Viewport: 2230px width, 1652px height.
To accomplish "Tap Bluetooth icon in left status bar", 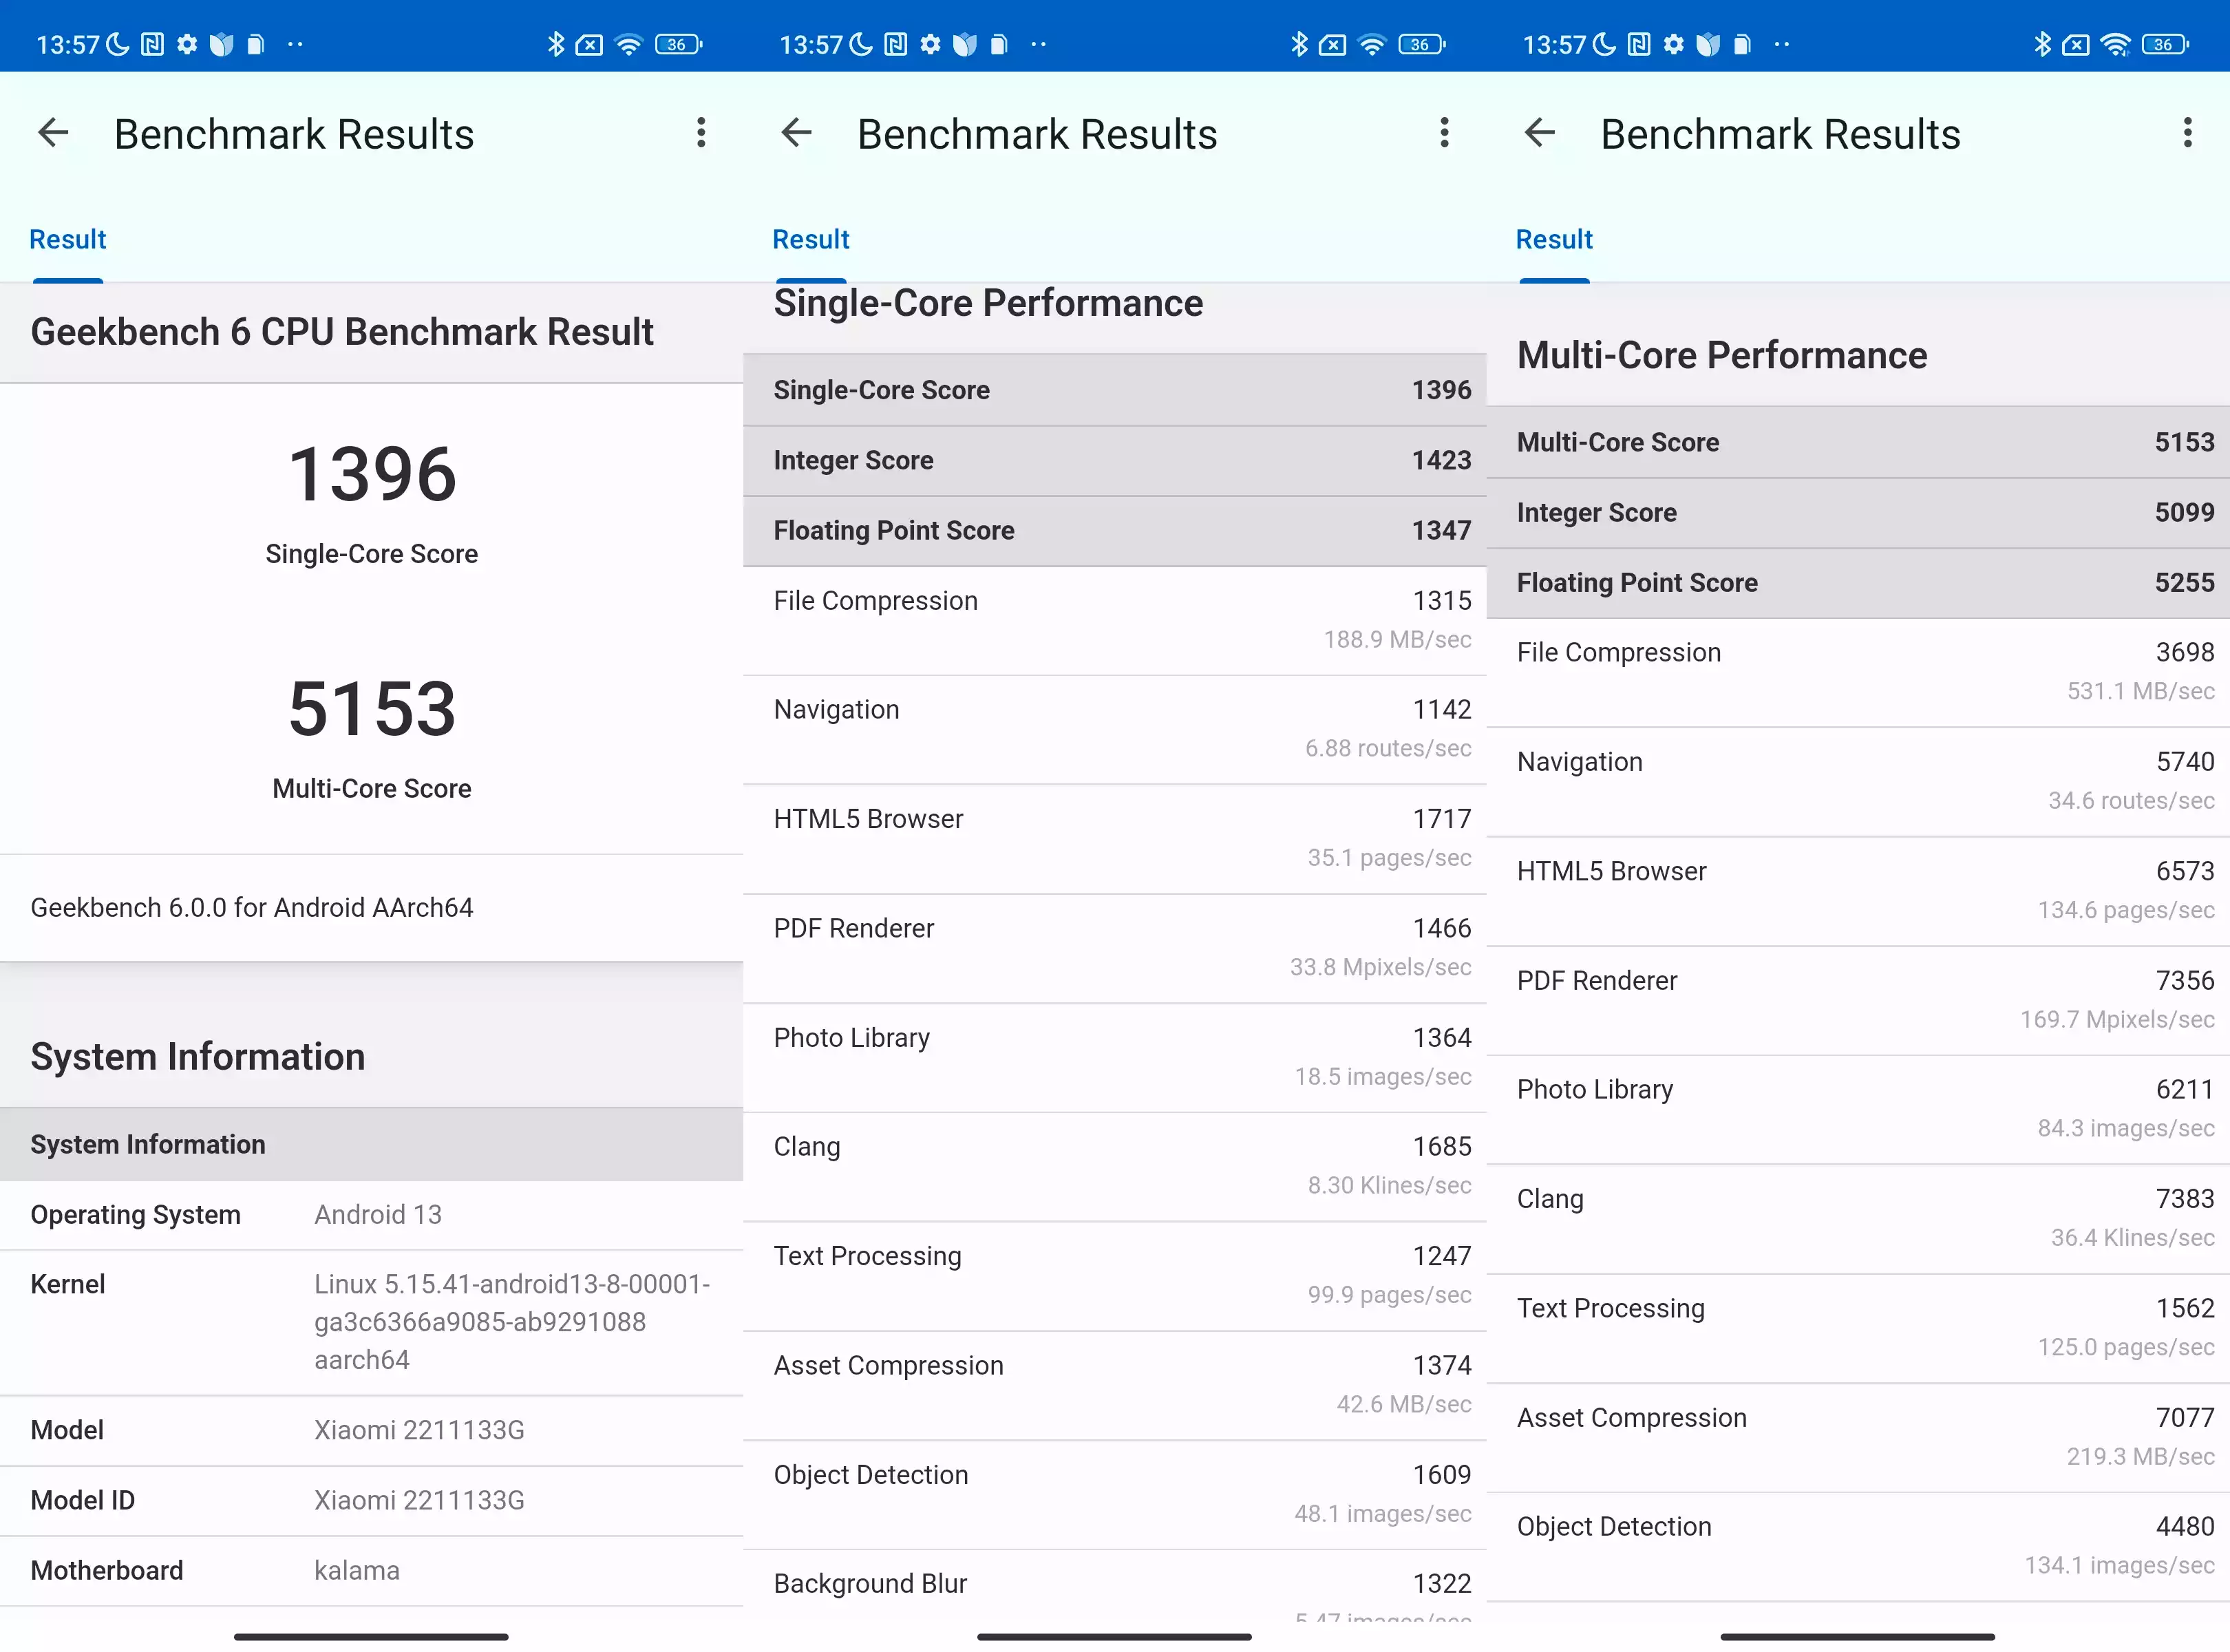I will pyautogui.click(x=556, y=44).
